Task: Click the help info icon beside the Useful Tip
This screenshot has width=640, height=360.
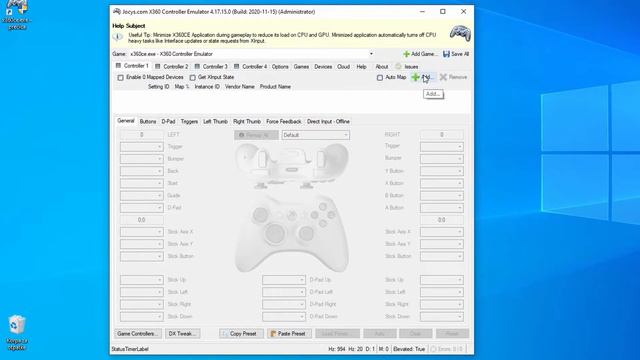Action: point(118,37)
